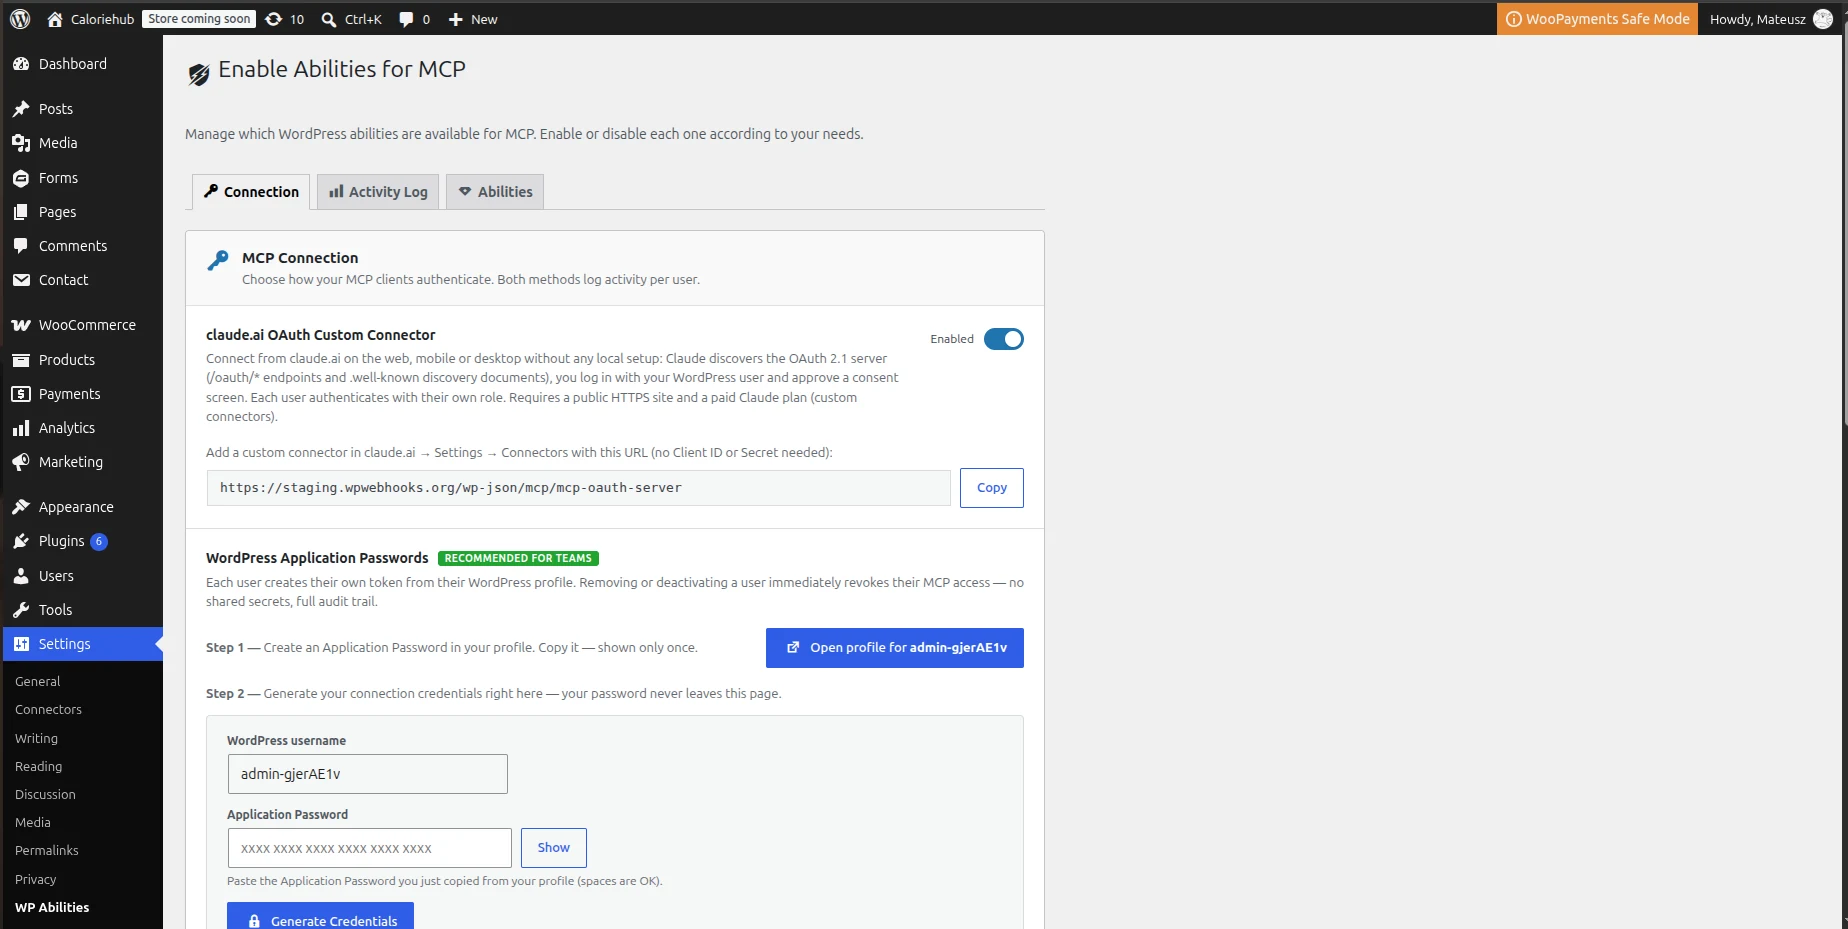The width and height of the screenshot is (1848, 929).
Task: Open the comments bubble icon in admin bar
Action: pos(406,19)
